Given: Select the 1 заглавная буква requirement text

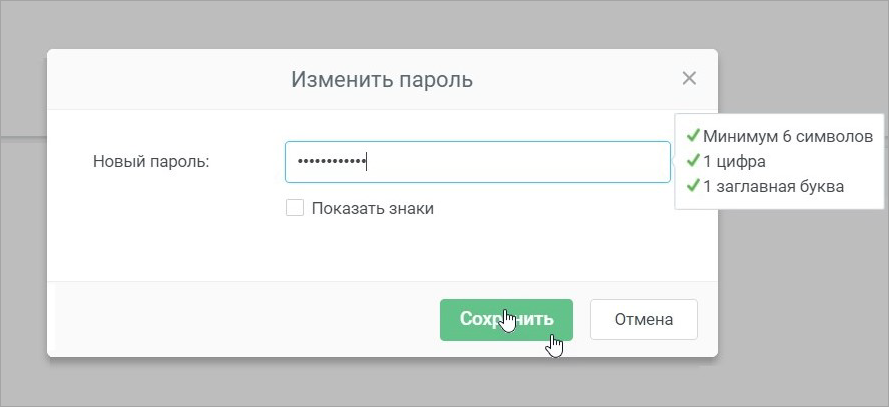Looking at the screenshot, I should pyautogui.click(x=774, y=186).
